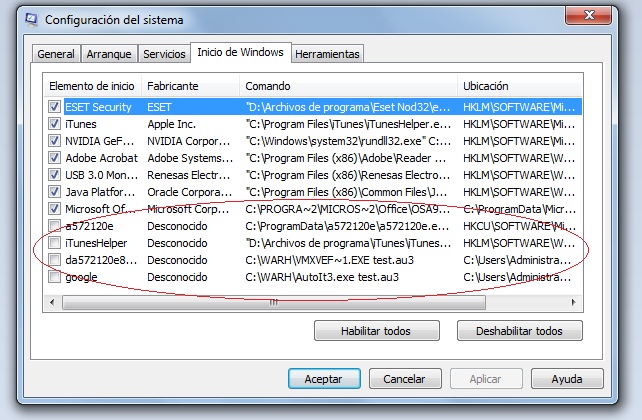Click the OSA9... Office command cell
This screenshot has width=642, height=420.
(348, 209)
